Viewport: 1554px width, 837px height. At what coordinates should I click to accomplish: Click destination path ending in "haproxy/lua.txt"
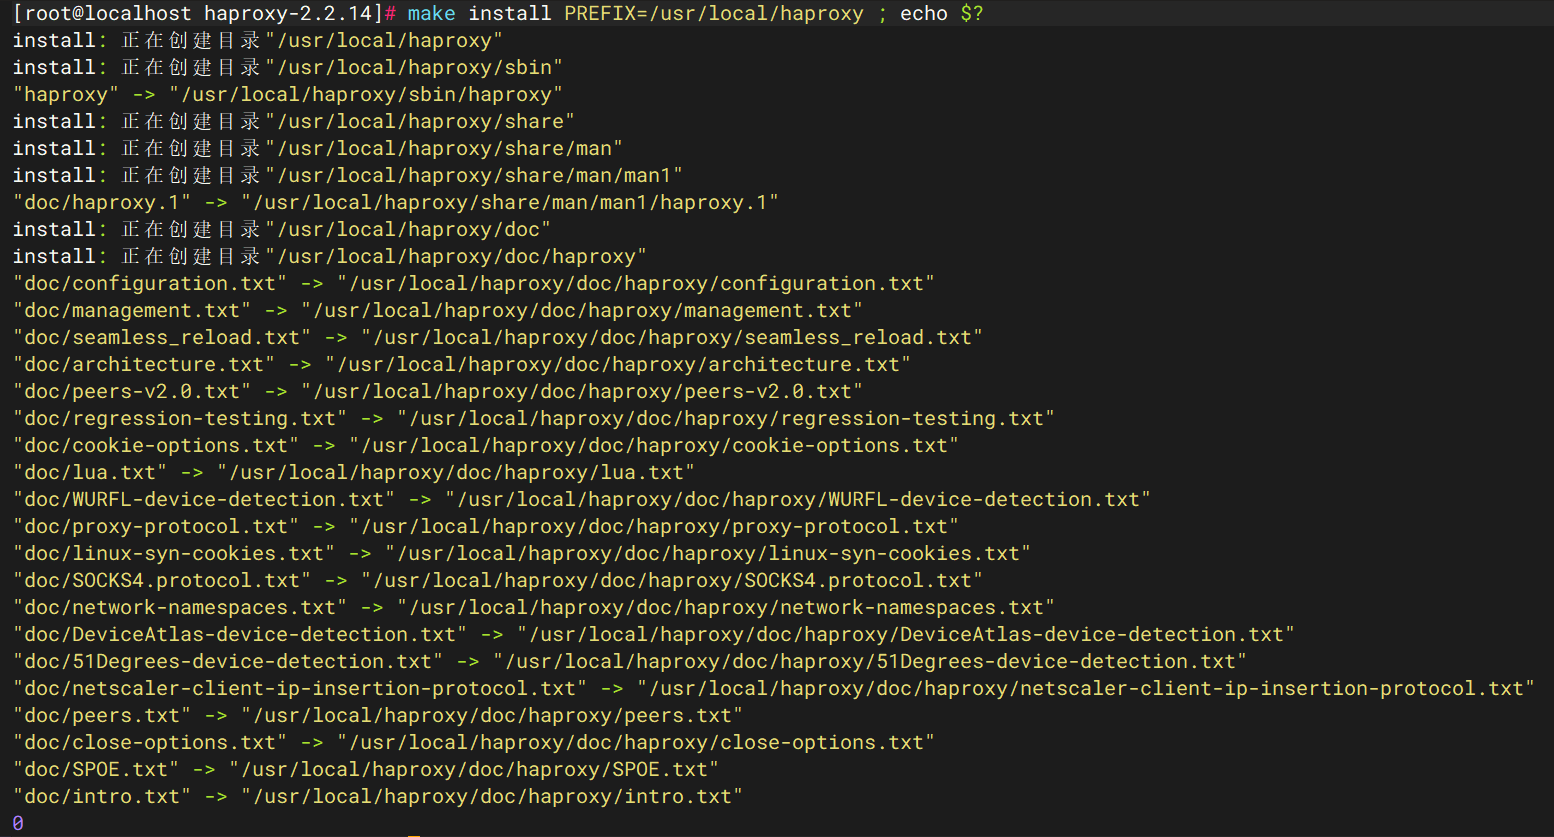[456, 473]
